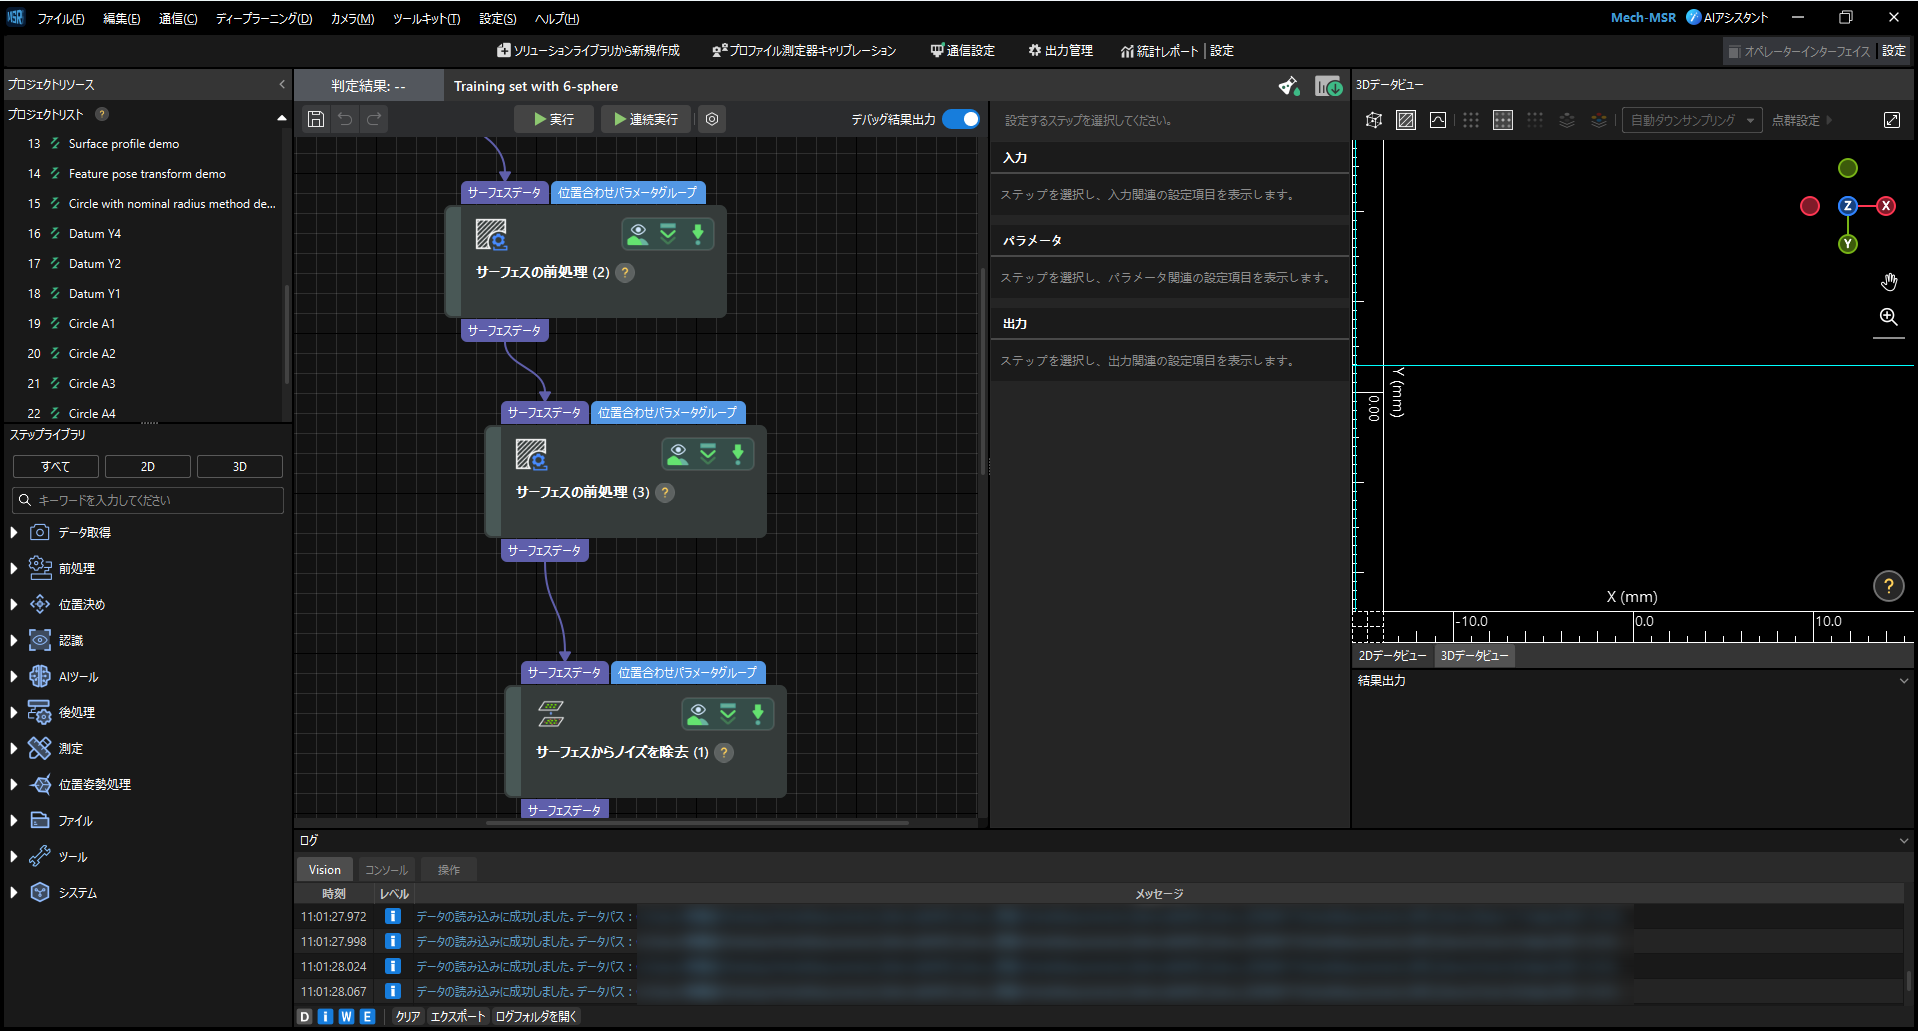Toggle visualization eye on サーフェスからノイズを除去 (1)
This screenshot has width=1918, height=1031.
[x=697, y=714]
